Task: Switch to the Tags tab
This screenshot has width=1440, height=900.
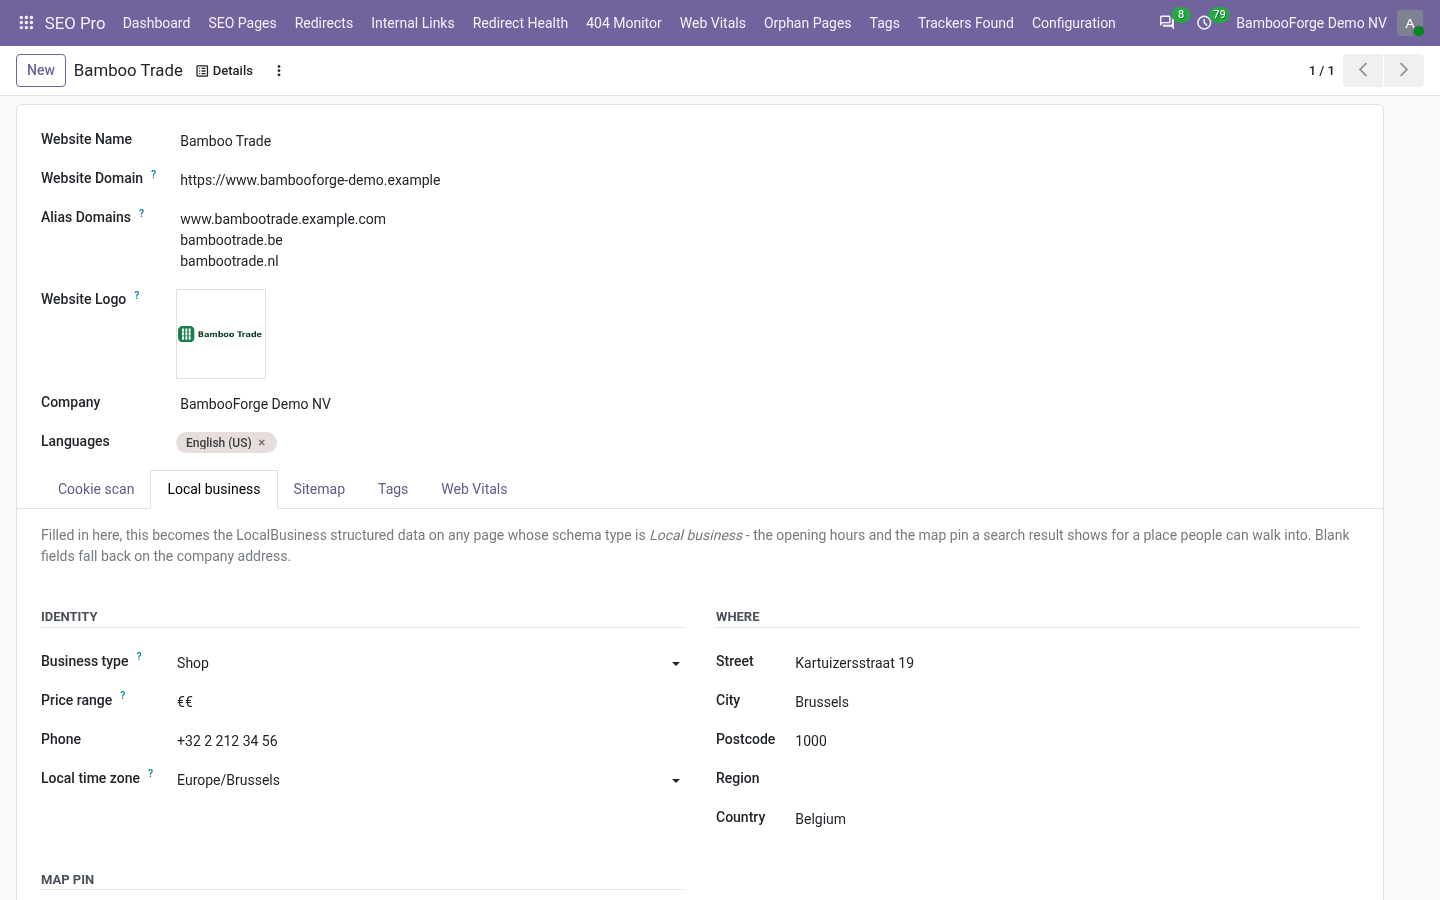Action: (393, 489)
